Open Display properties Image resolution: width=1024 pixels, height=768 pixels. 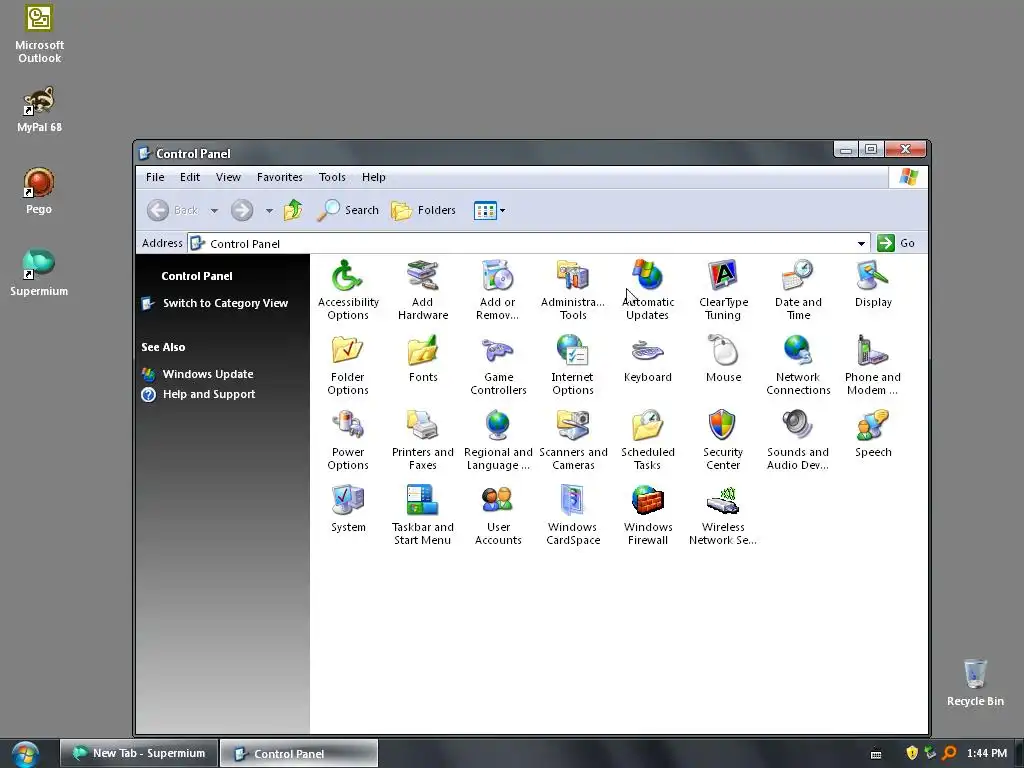873,284
